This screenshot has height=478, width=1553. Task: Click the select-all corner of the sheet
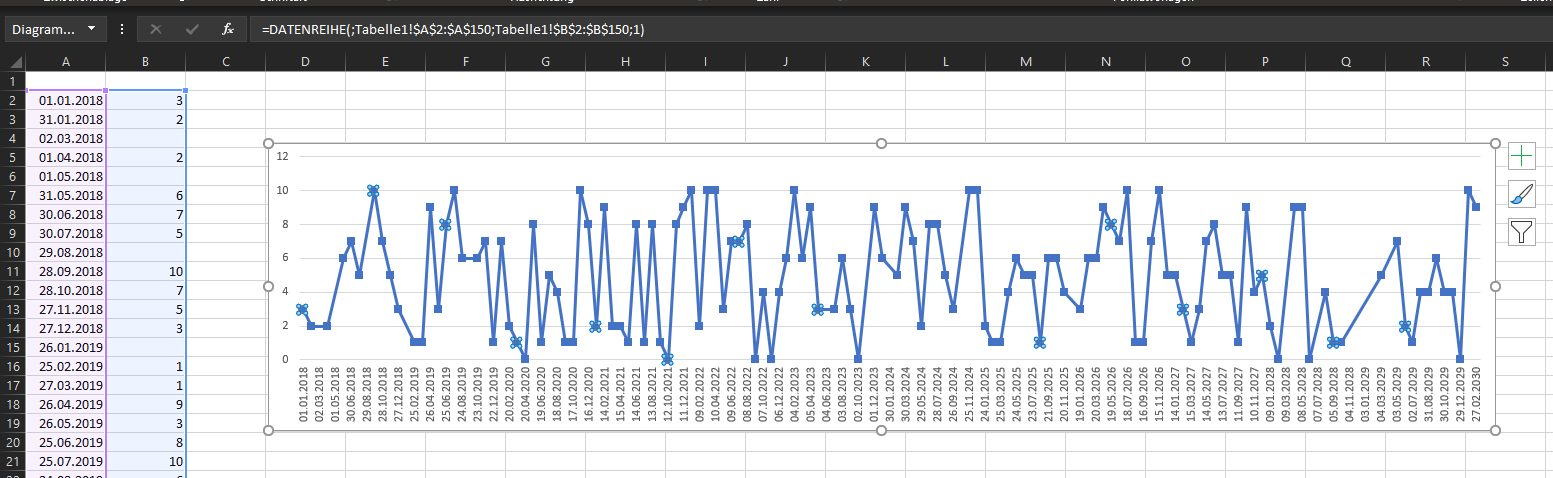[13, 61]
